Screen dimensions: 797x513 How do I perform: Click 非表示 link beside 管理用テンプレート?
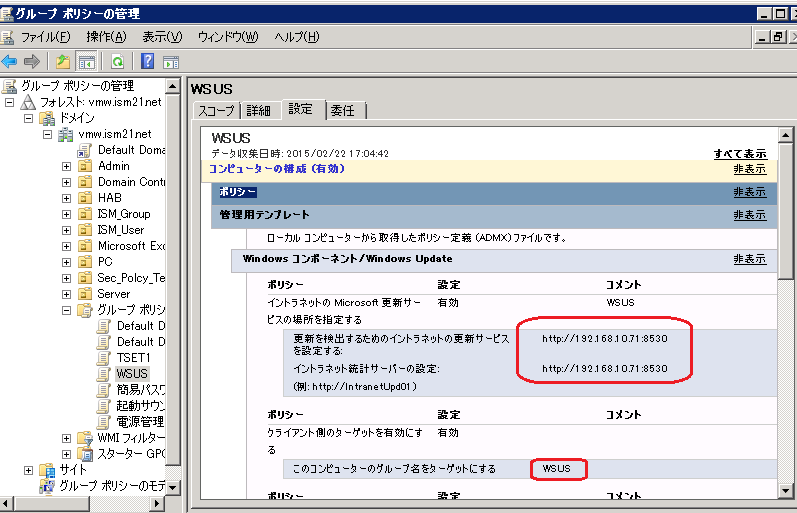[749, 215]
